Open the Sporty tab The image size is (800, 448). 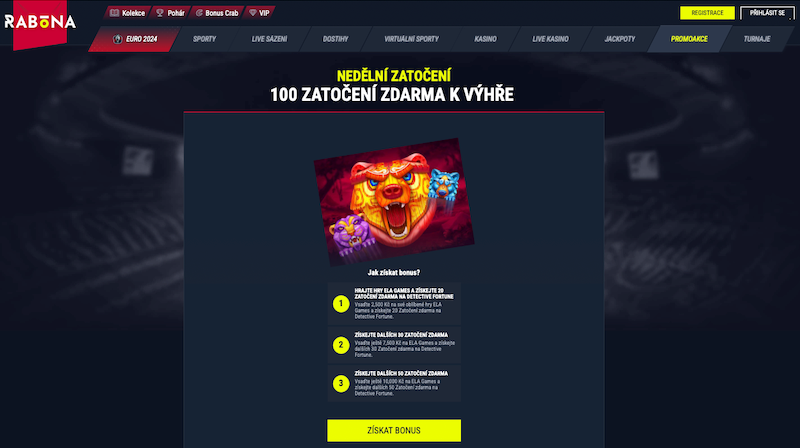point(204,39)
